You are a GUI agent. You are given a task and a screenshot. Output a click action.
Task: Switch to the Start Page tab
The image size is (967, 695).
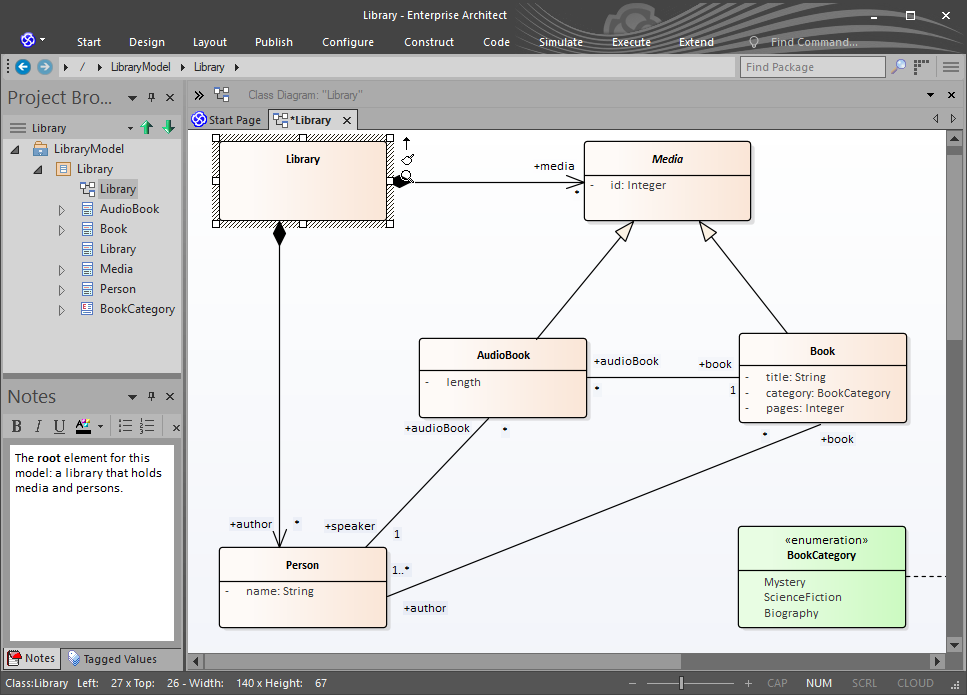[227, 120]
